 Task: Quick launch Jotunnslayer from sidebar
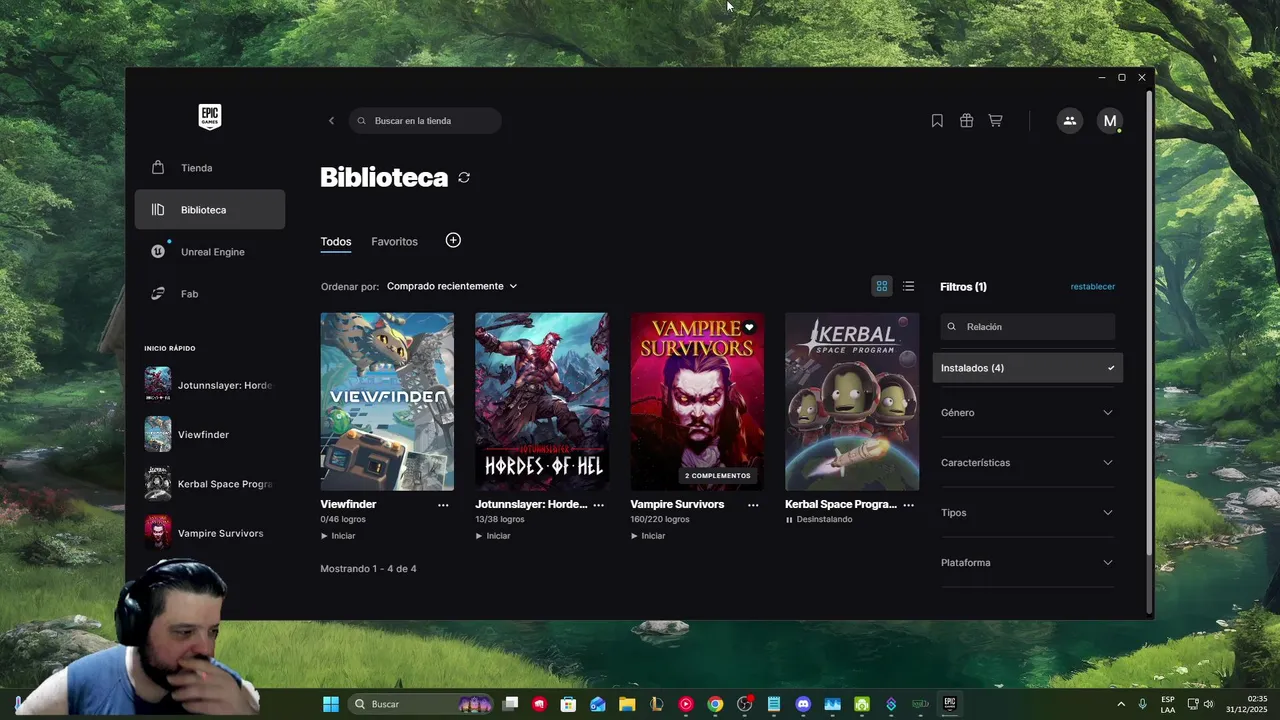[209, 385]
